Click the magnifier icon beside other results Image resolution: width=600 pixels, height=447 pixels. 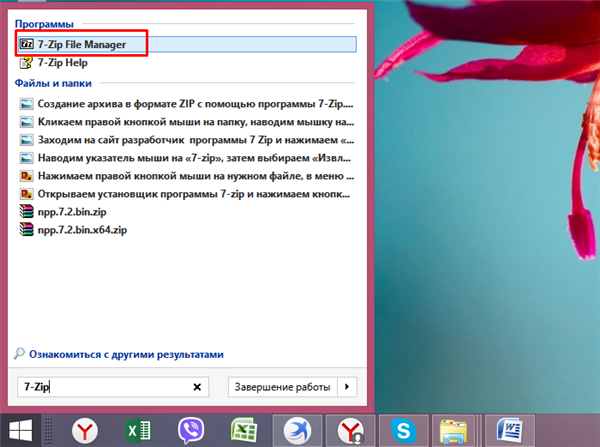[19, 353]
